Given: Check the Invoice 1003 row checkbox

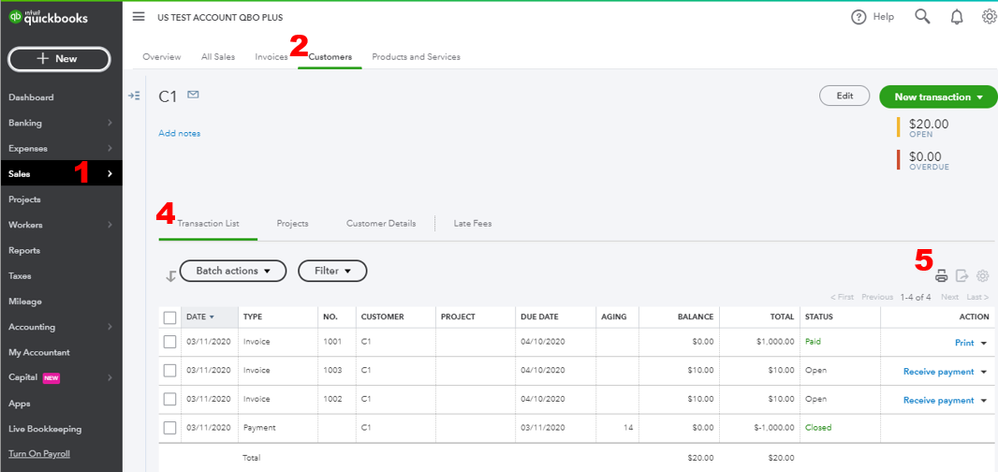Looking at the screenshot, I should tap(170, 370).
